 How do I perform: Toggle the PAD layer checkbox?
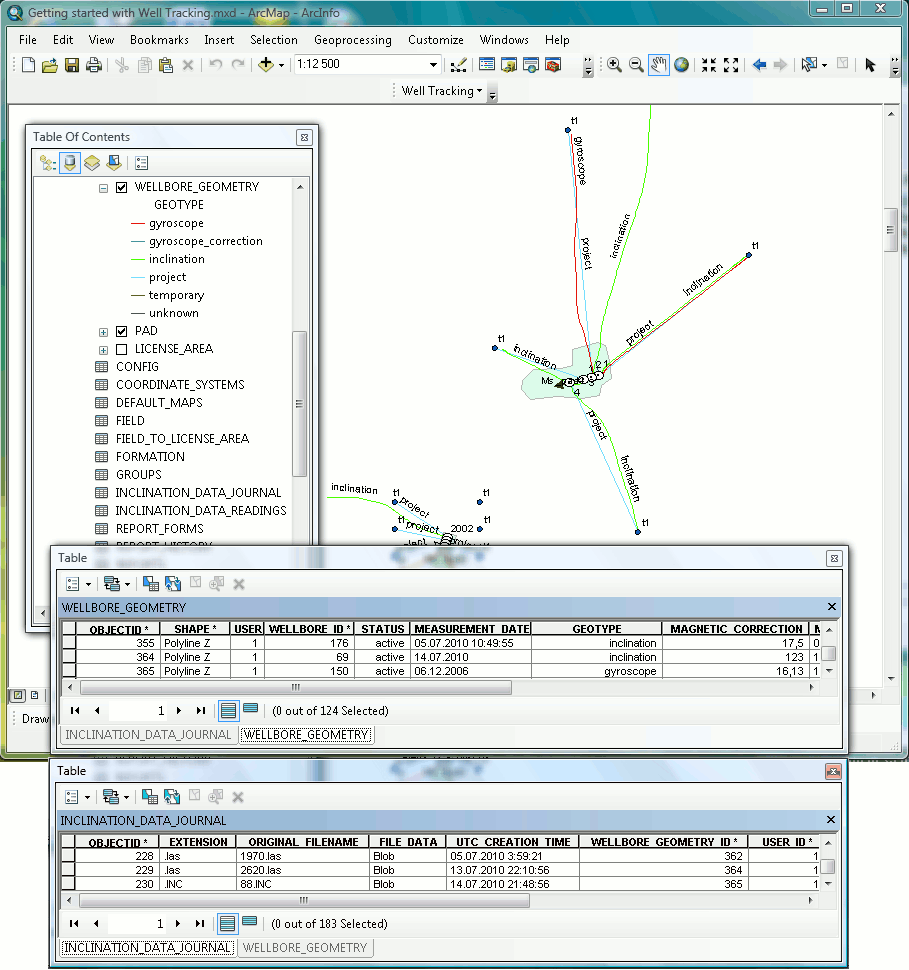[x=122, y=331]
